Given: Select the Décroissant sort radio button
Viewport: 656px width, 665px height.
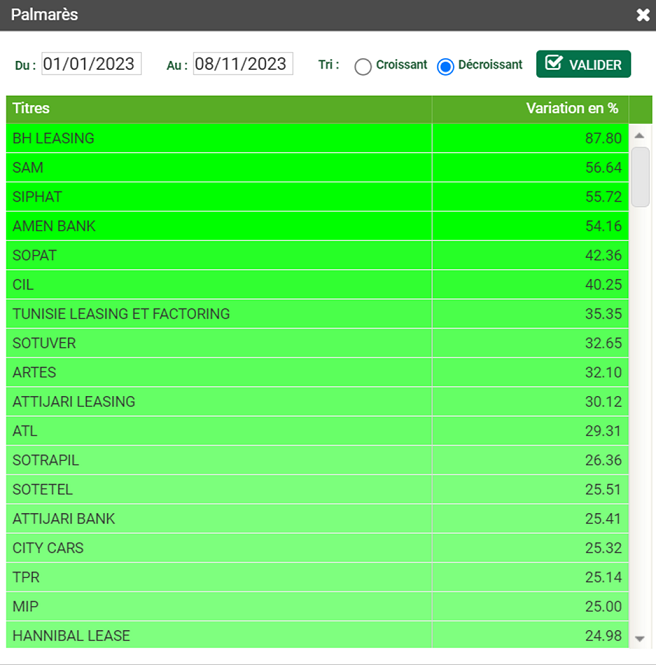Looking at the screenshot, I should (x=445, y=67).
